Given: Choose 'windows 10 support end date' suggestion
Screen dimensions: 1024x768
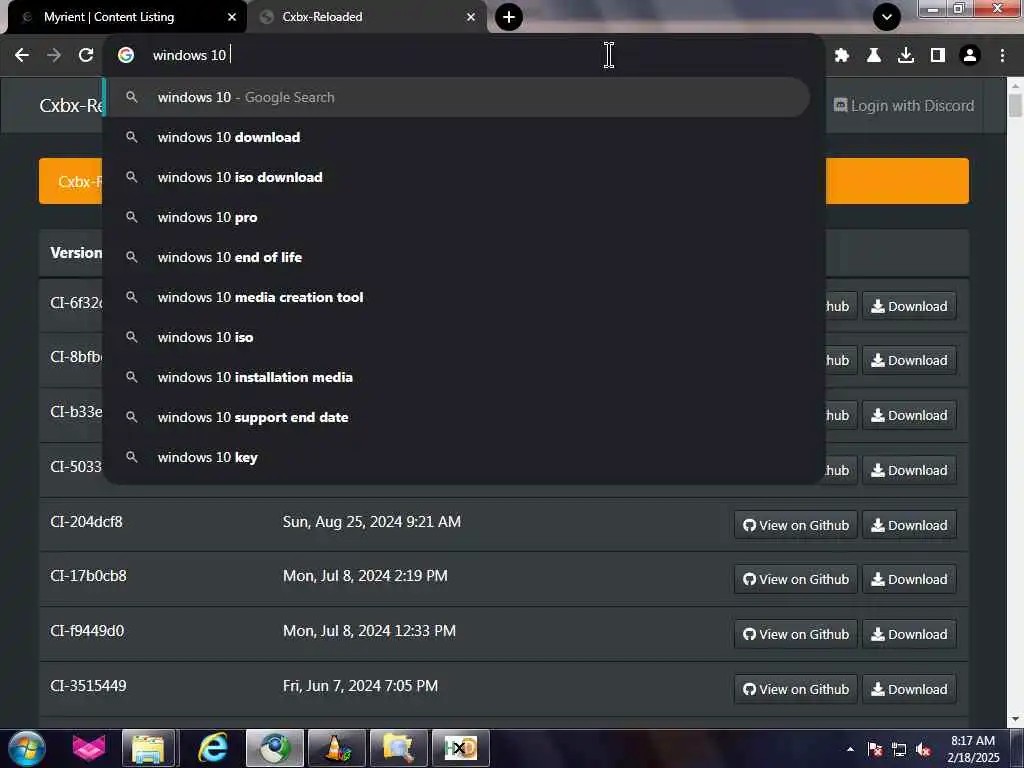Looking at the screenshot, I should point(457,417).
